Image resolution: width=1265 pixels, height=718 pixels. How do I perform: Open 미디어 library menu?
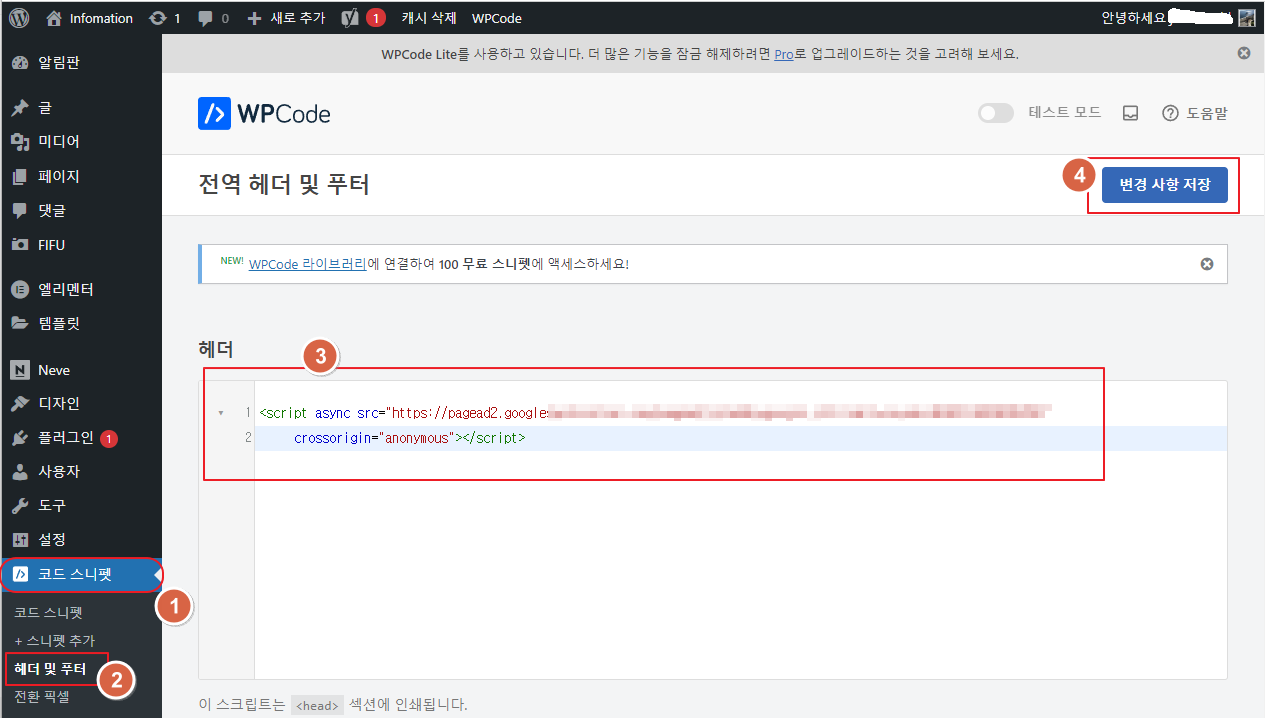point(80,141)
